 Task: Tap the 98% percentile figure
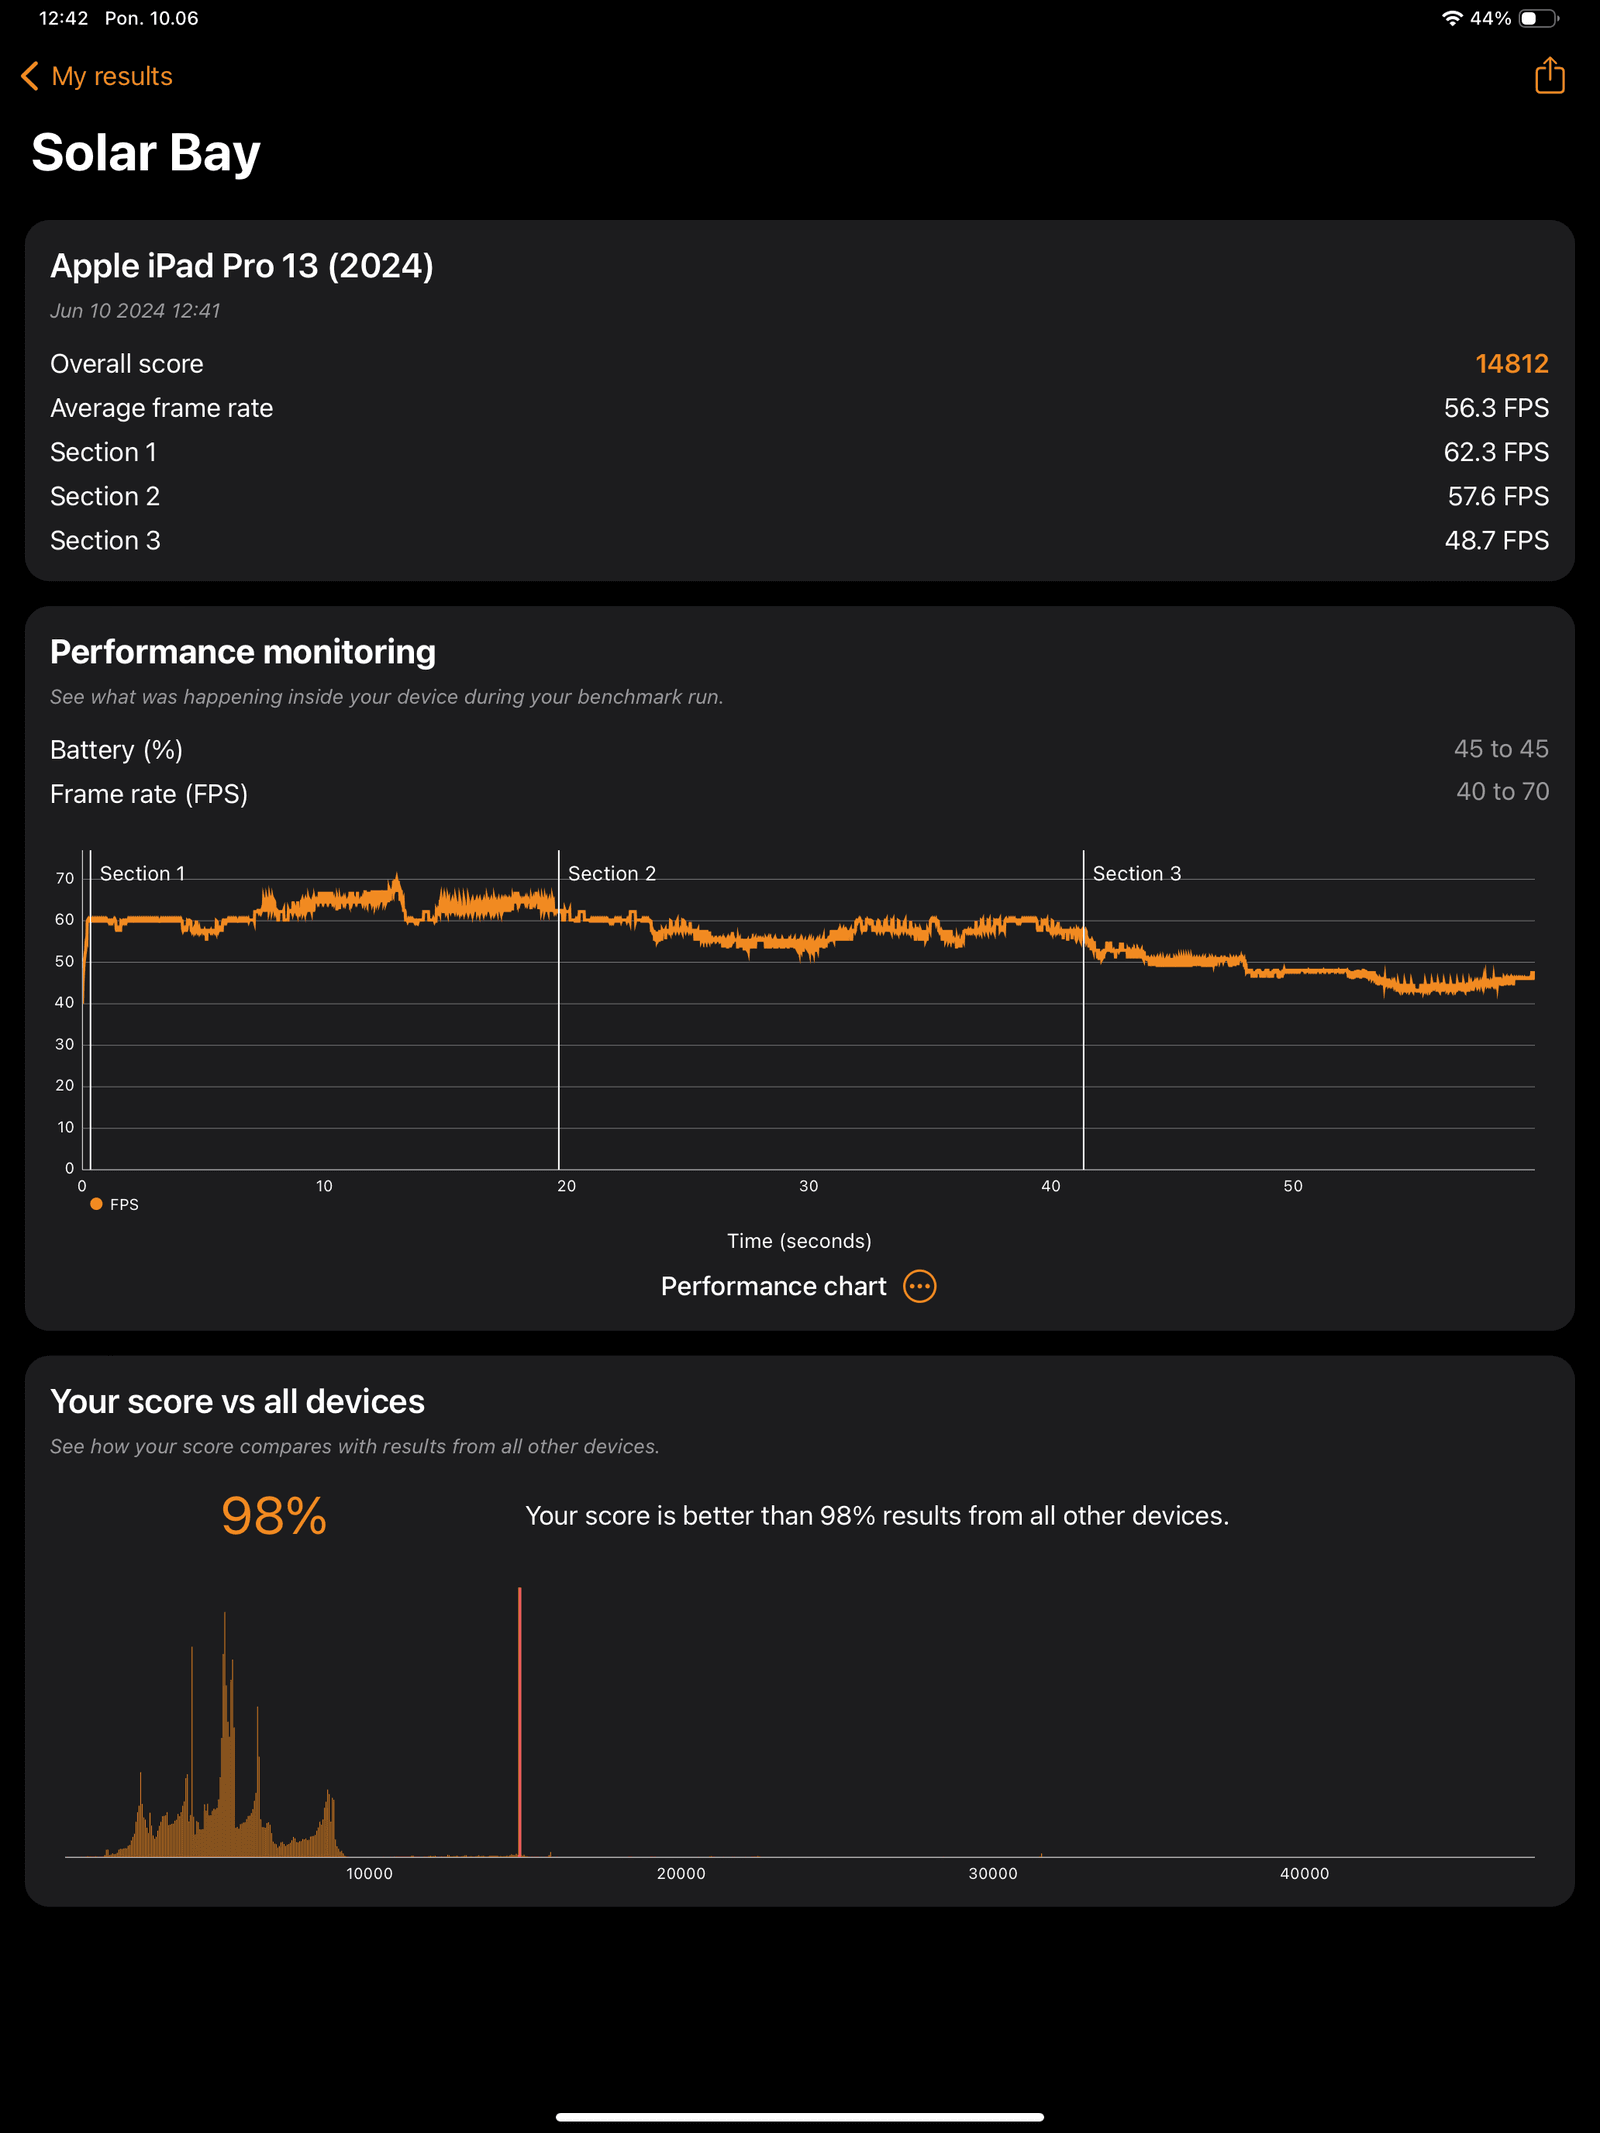click(x=274, y=1516)
